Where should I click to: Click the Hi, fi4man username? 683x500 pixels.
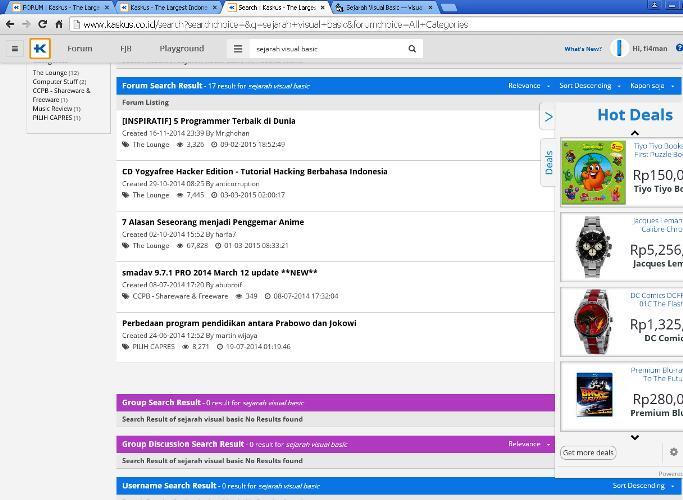click(x=649, y=48)
